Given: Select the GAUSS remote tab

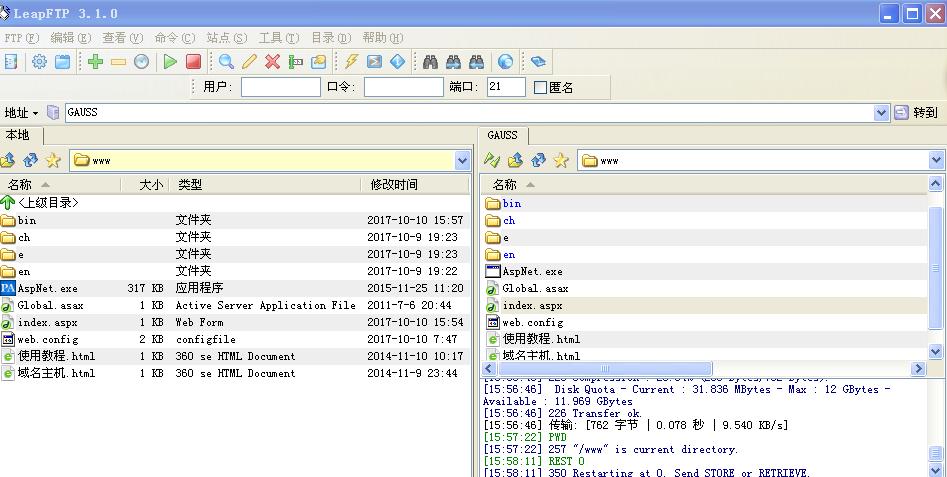Looking at the screenshot, I should [x=502, y=135].
